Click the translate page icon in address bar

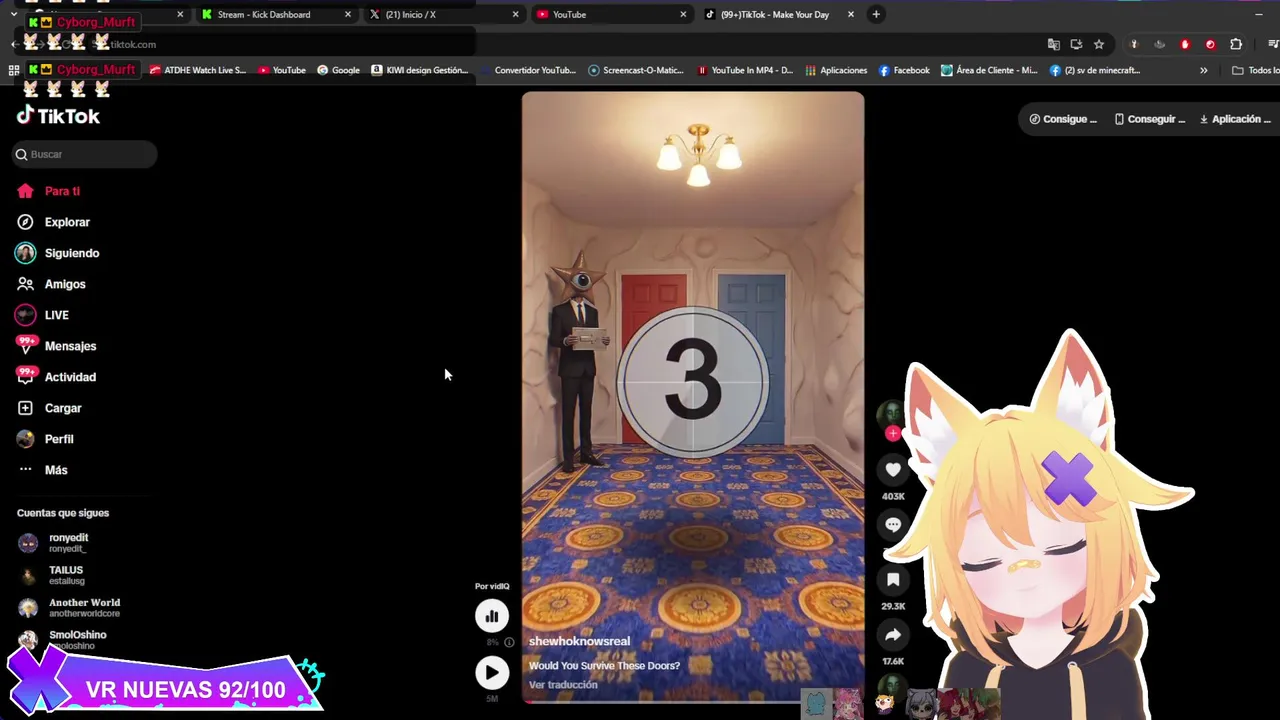pyautogui.click(x=1053, y=44)
